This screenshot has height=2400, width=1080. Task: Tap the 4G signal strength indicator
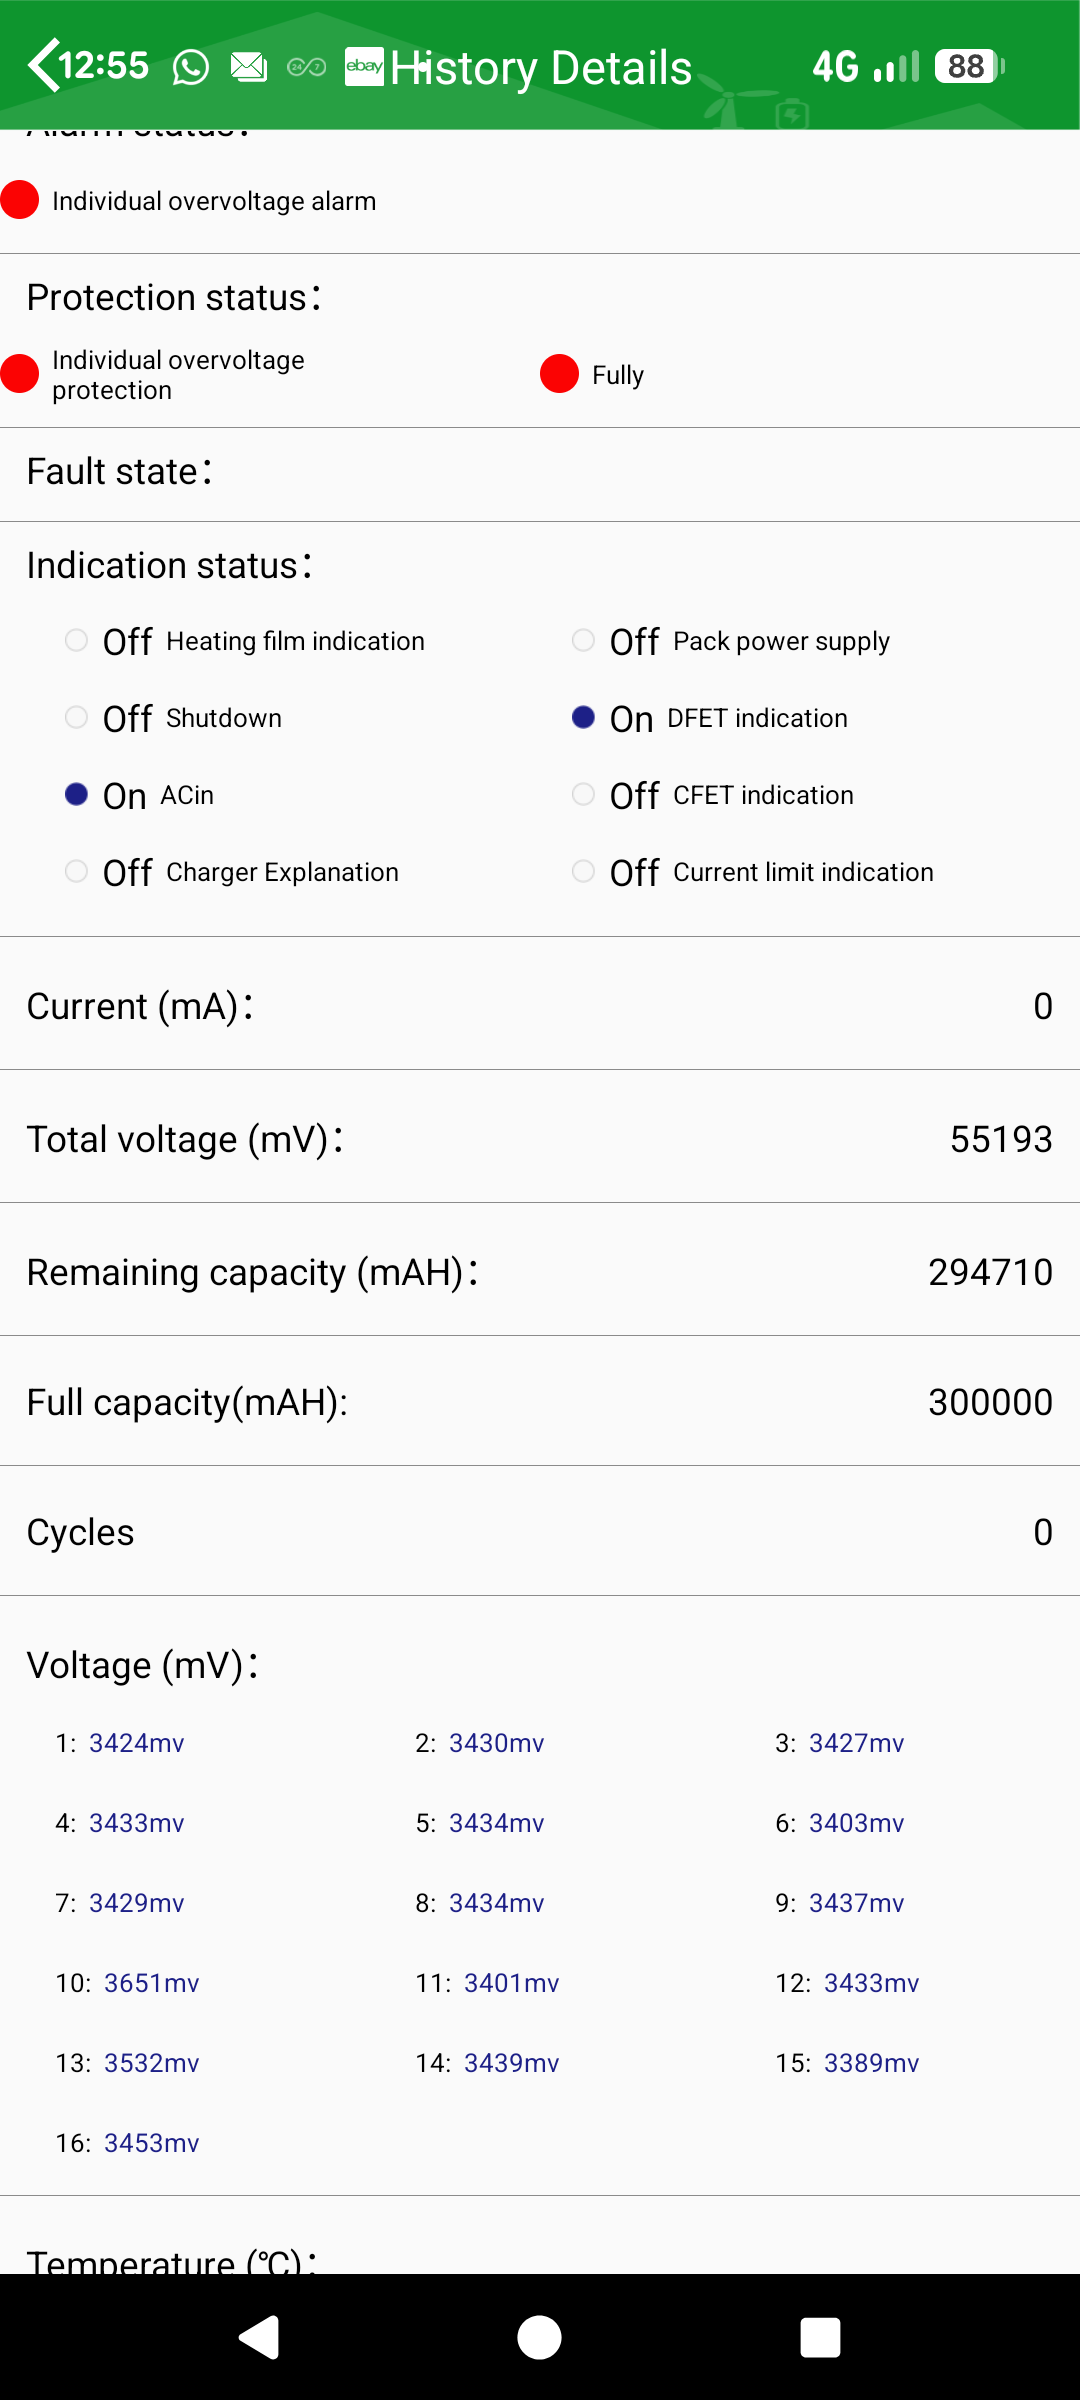[865, 67]
